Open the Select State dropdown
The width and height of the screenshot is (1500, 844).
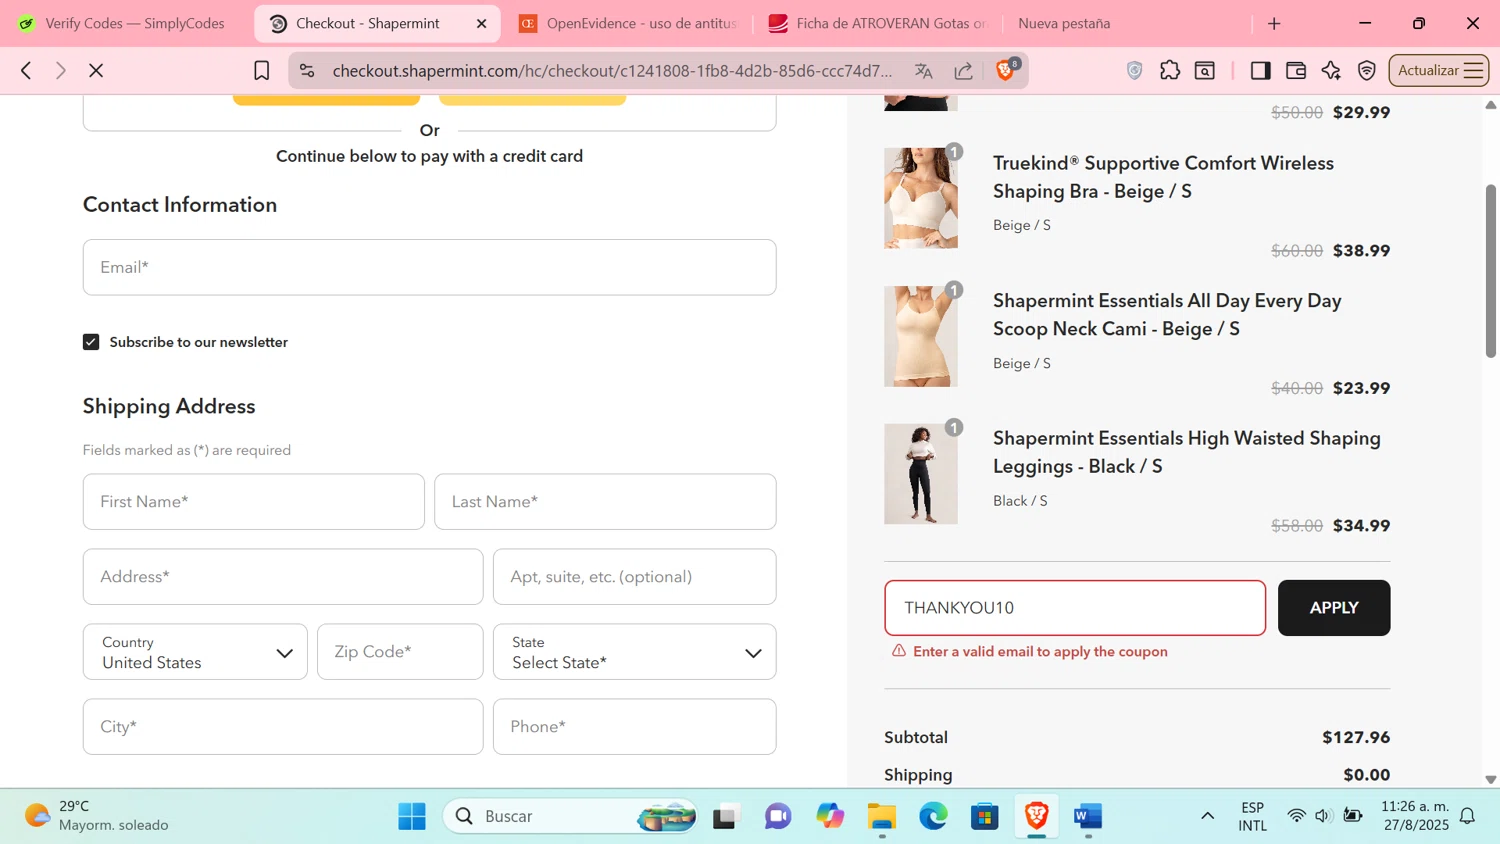tap(634, 652)
